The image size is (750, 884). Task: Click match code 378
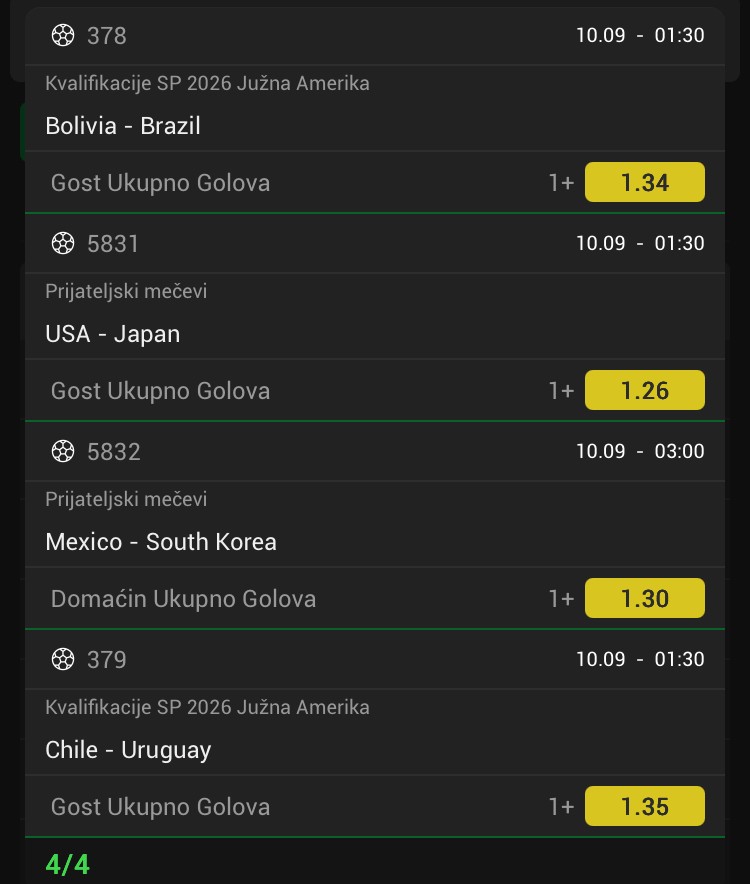click(x=107, y=36)
